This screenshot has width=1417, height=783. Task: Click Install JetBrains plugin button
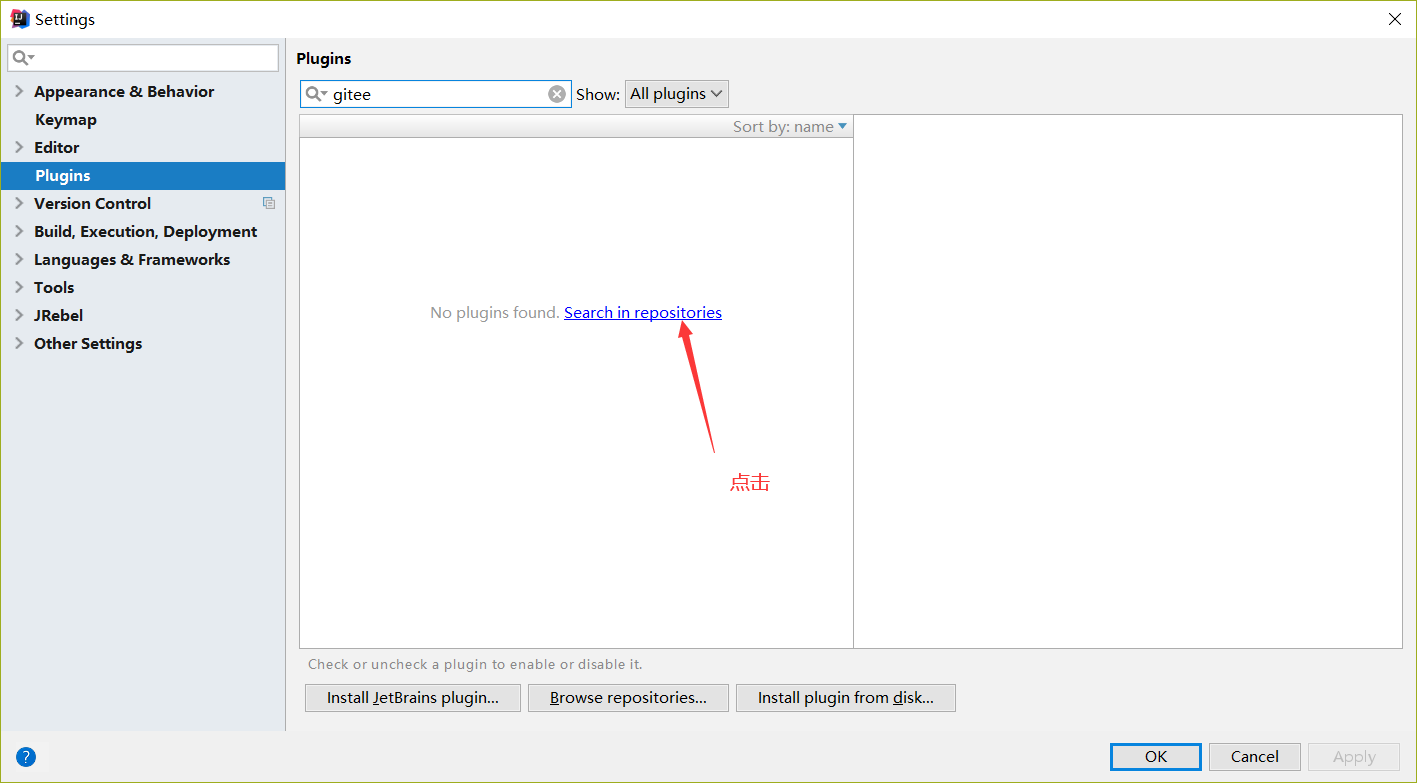coord(413,698)
